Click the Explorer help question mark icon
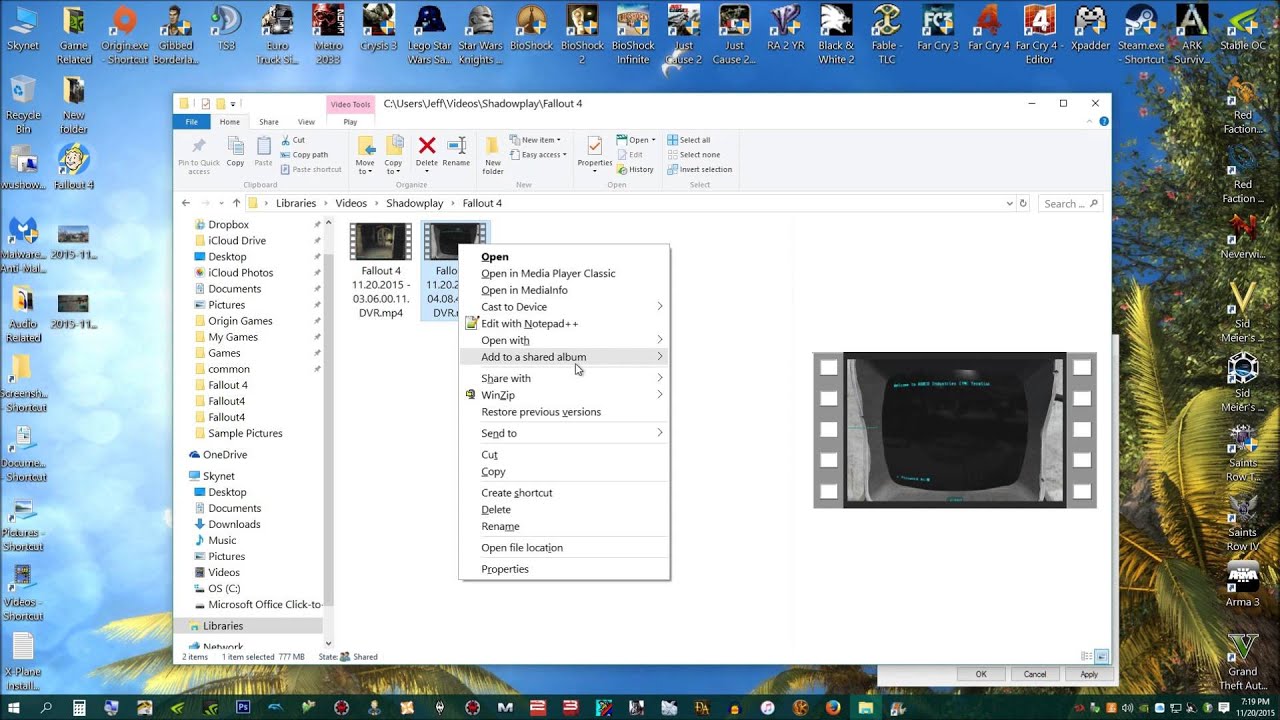The width and height of the screenshot is (1280, 720). (1104, 121)
